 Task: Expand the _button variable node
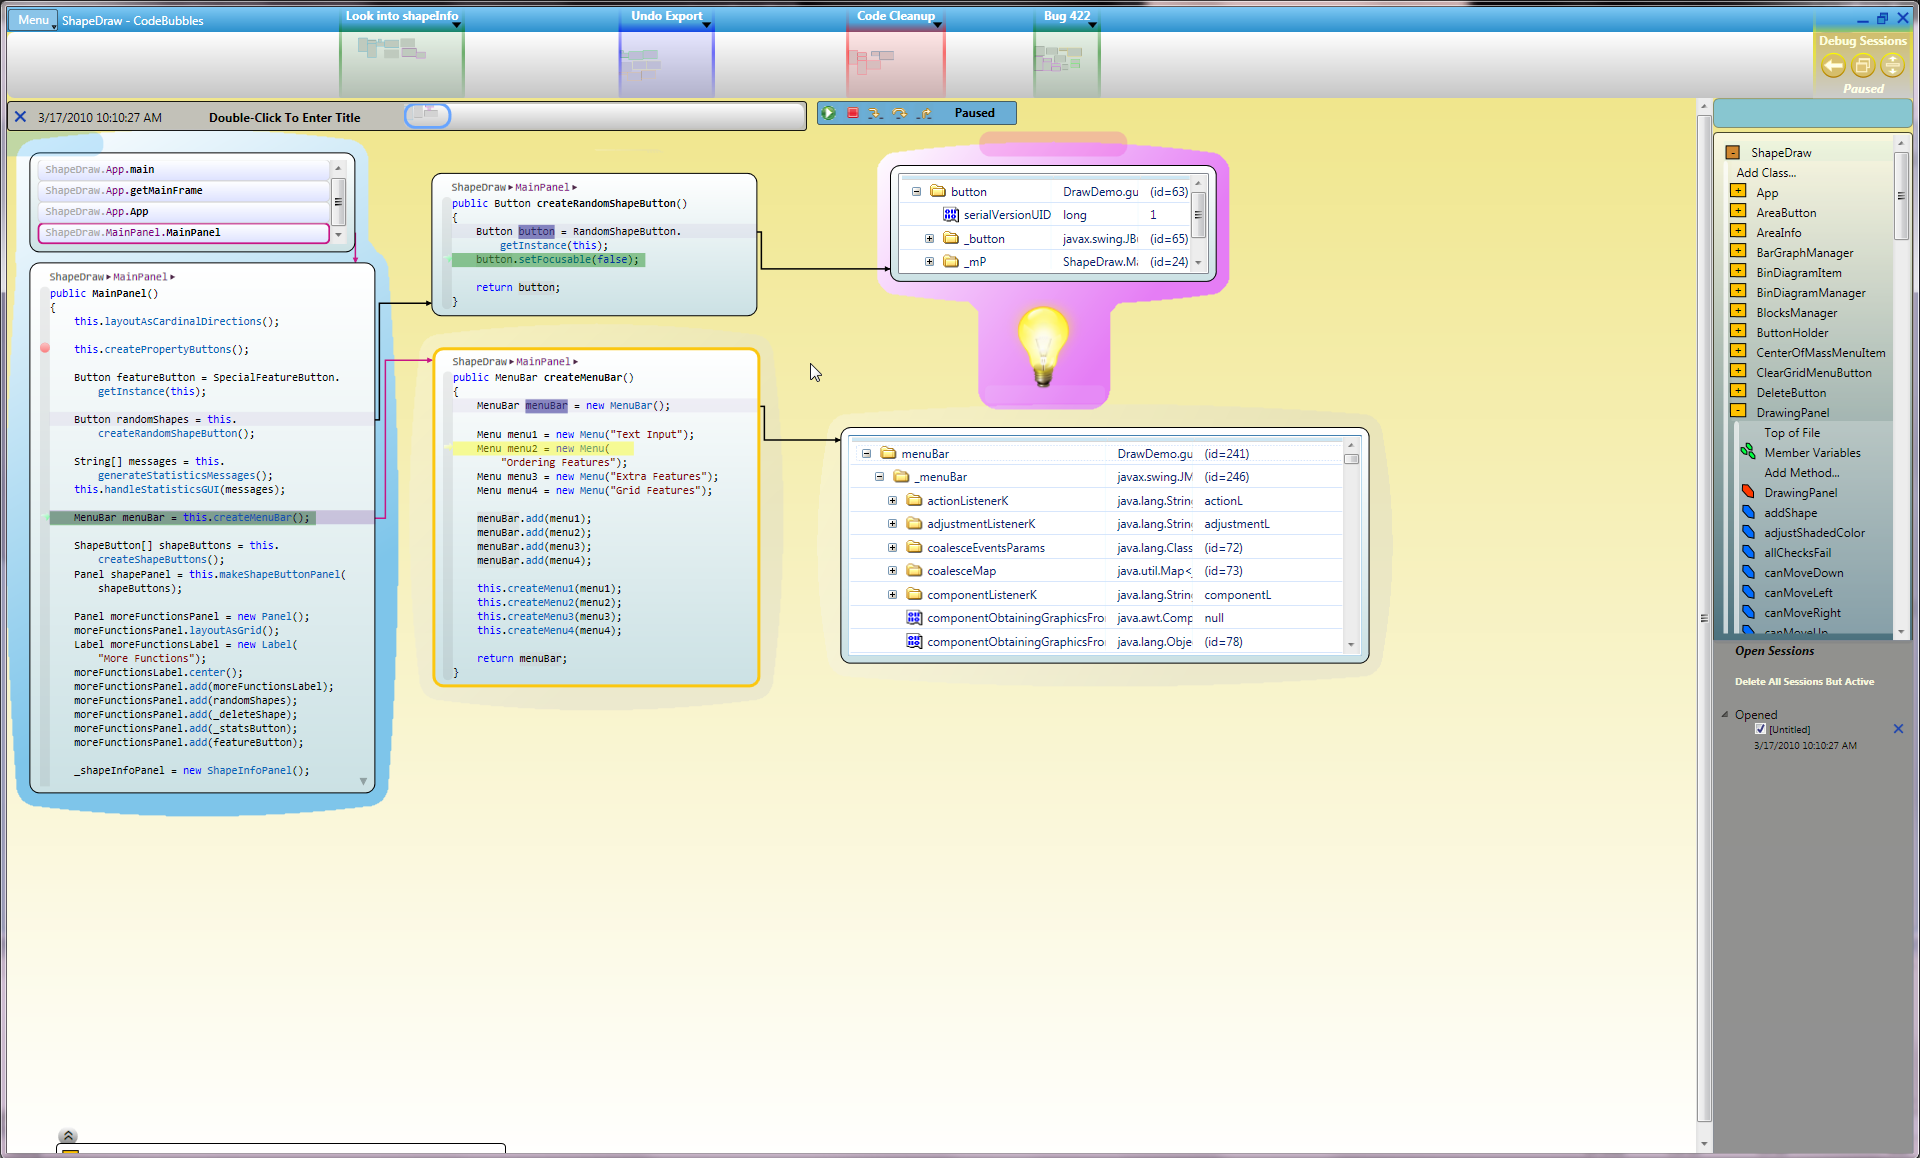(929, 238)
